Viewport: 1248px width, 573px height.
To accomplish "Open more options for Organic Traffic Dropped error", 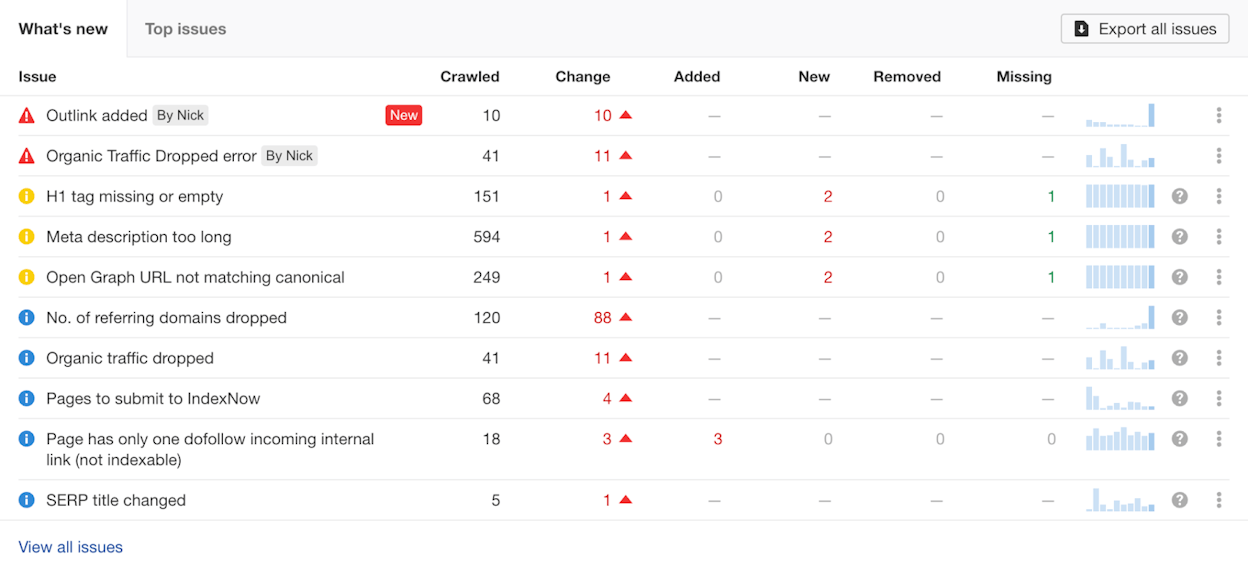I will point(1219,156).
